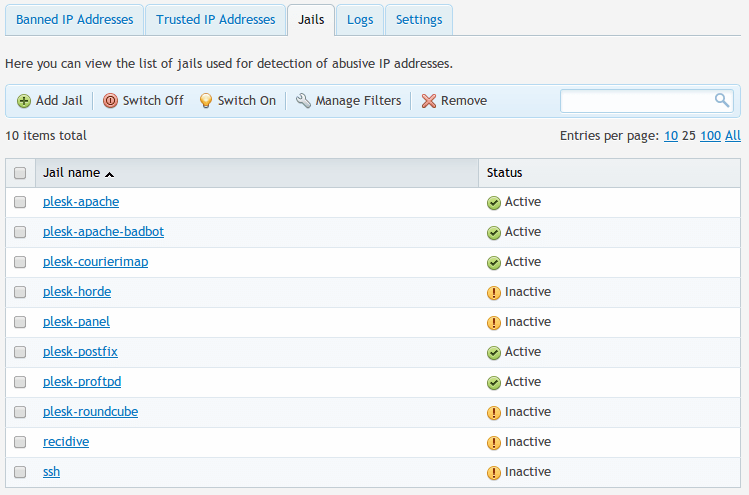Open the recidive jail link

click(x=66, y=442)
